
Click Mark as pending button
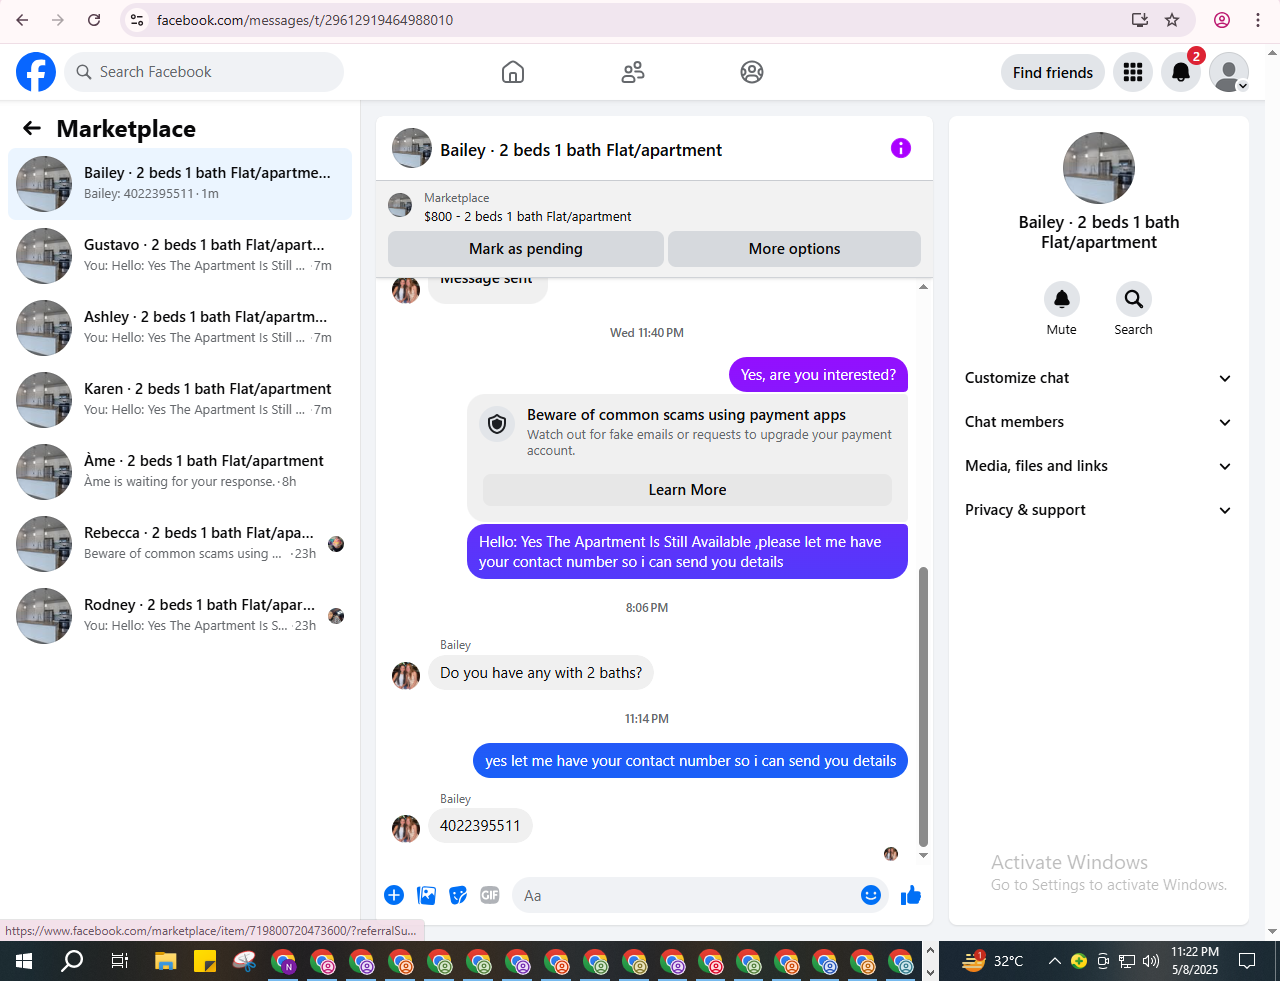[x=526, y=249]
